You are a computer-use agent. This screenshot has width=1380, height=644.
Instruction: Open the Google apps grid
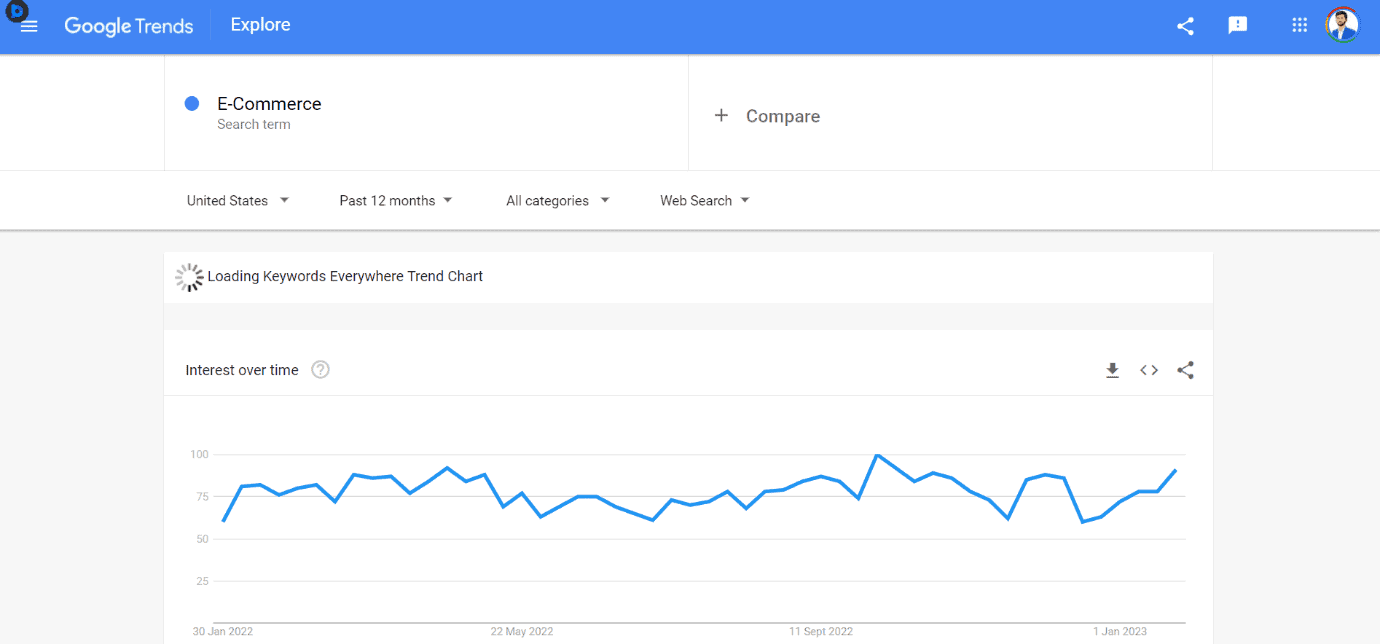pos(1299,25)
